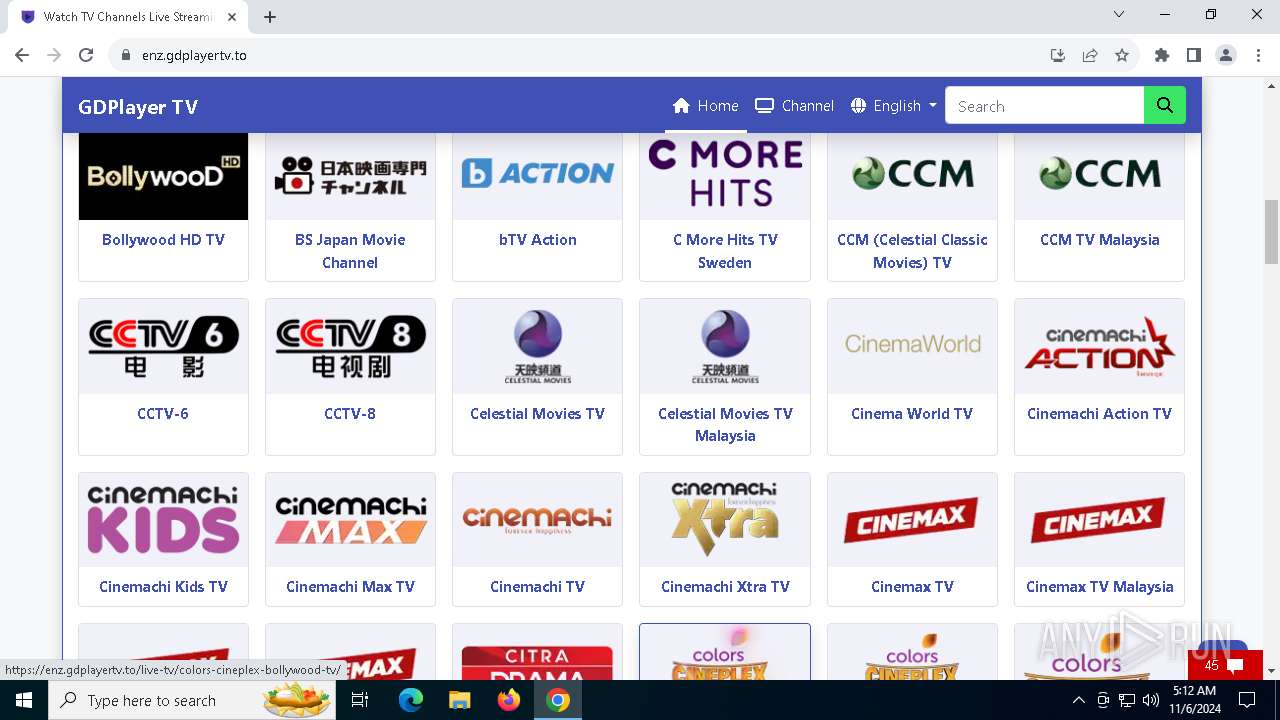Share this page via the share icon
Viewport: 1280px width, 720px height.
click(1090, 55)
